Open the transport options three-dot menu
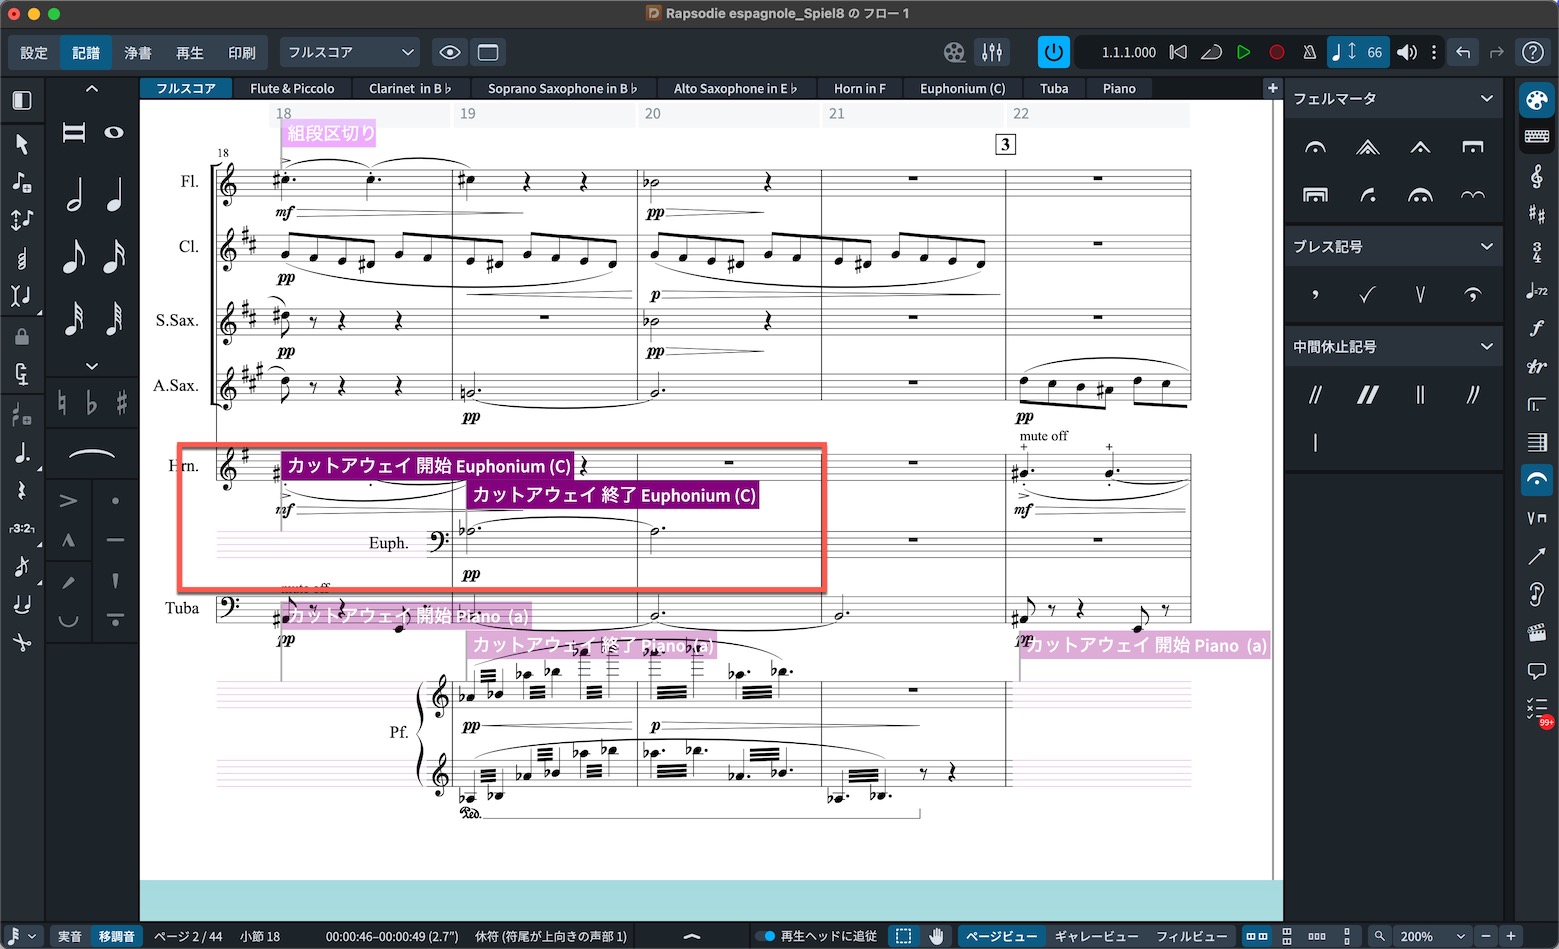The image size is (1559, 949). point(1434,52)
